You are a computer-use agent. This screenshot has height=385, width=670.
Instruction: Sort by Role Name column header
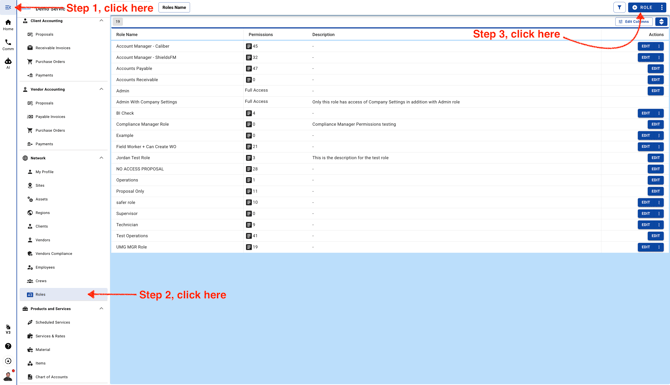[127, 35]
